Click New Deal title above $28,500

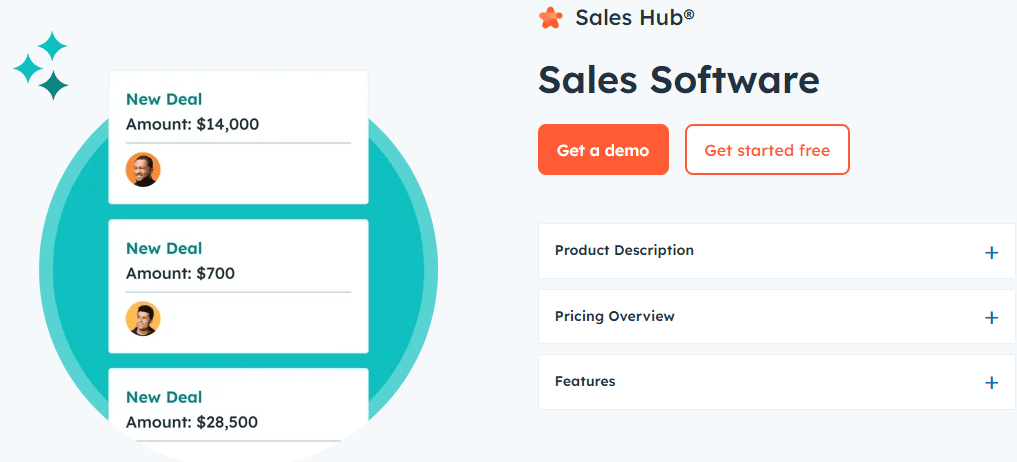(164, 397)
